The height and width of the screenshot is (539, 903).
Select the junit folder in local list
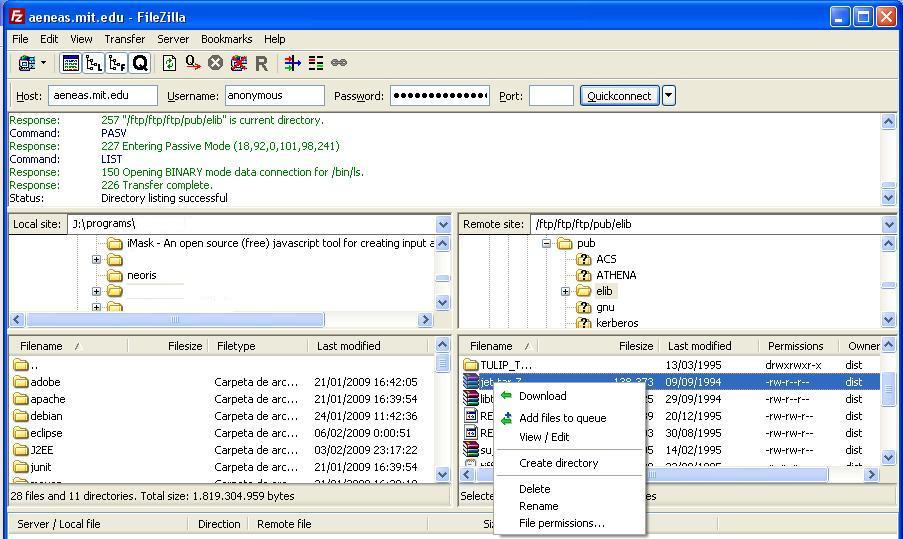click(40, 467)
